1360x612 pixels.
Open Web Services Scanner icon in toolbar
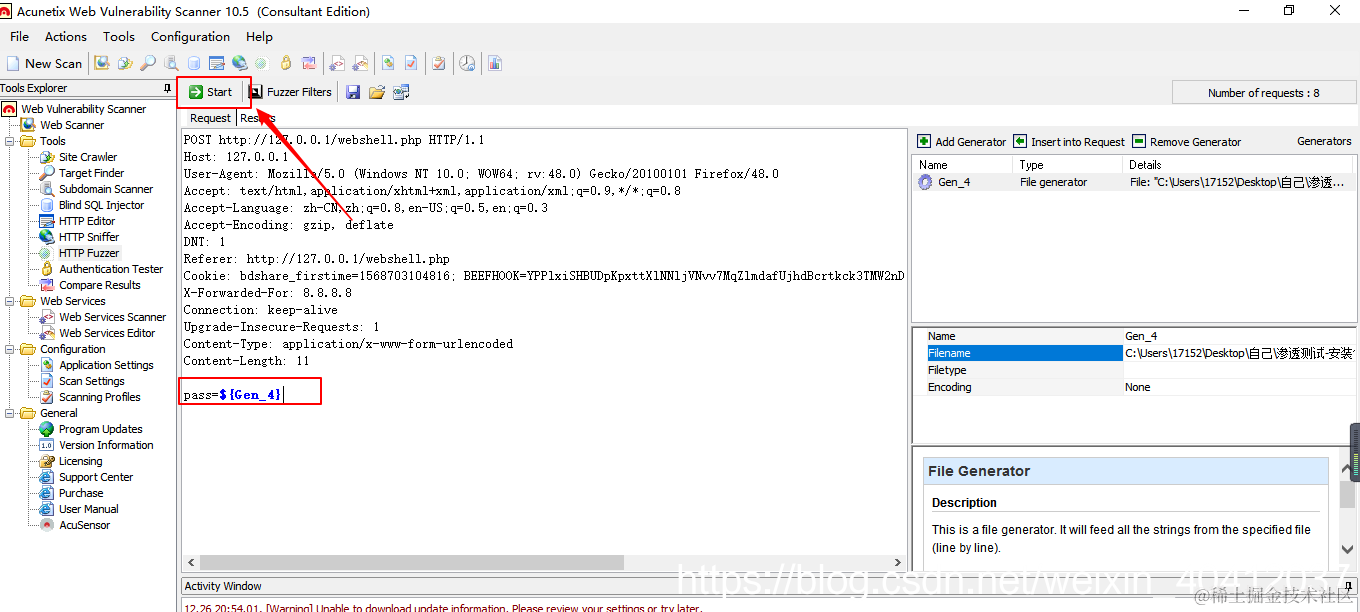coord(338,63)
